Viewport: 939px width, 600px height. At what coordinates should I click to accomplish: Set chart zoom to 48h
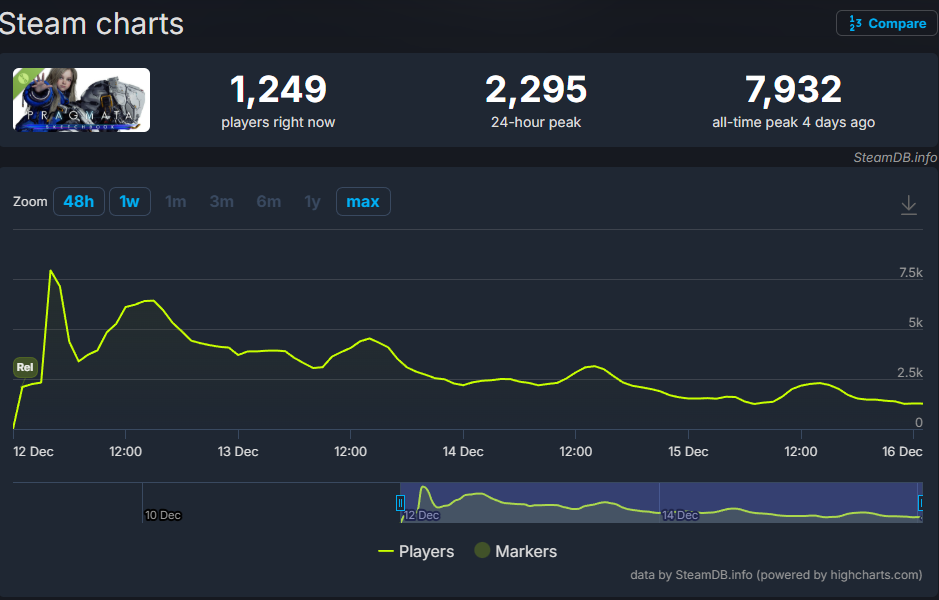point(79,201)
